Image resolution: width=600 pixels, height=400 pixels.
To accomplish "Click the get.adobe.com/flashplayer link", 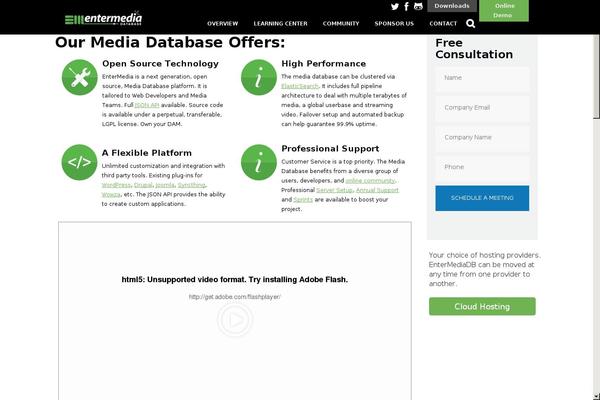I will coord(235,297).
